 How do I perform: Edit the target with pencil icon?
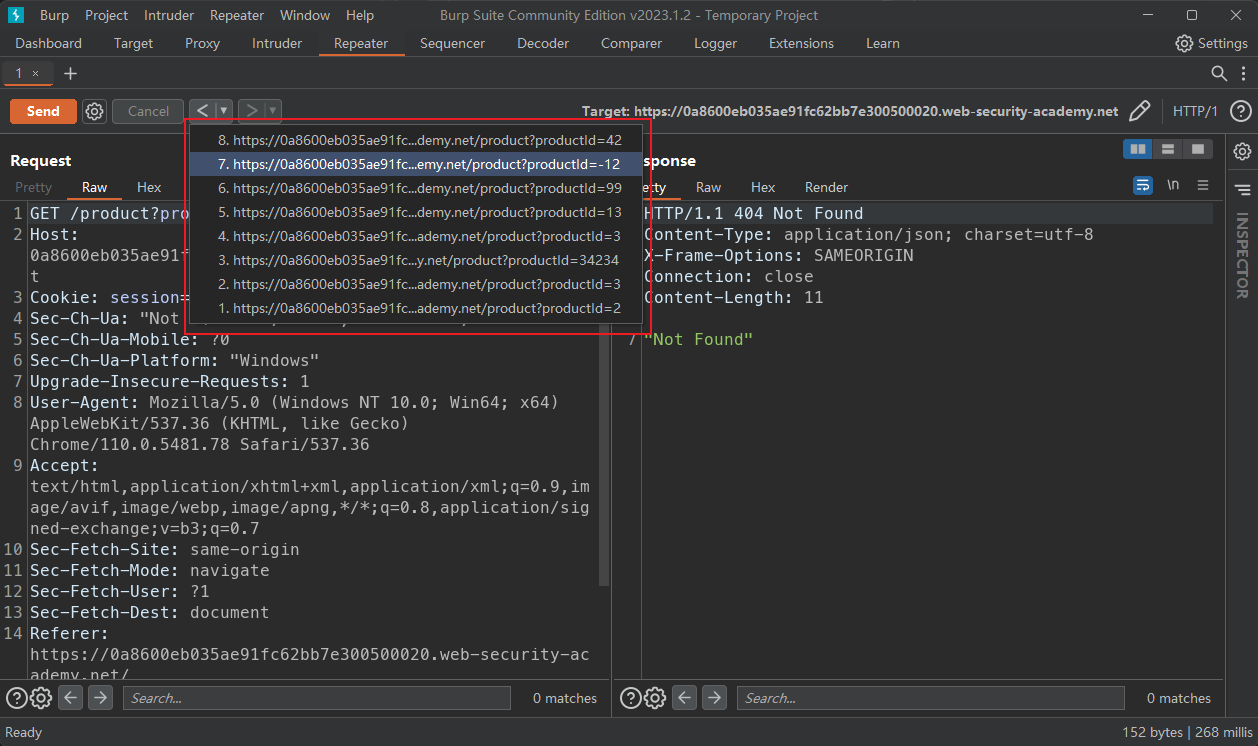click(1139, 111)
